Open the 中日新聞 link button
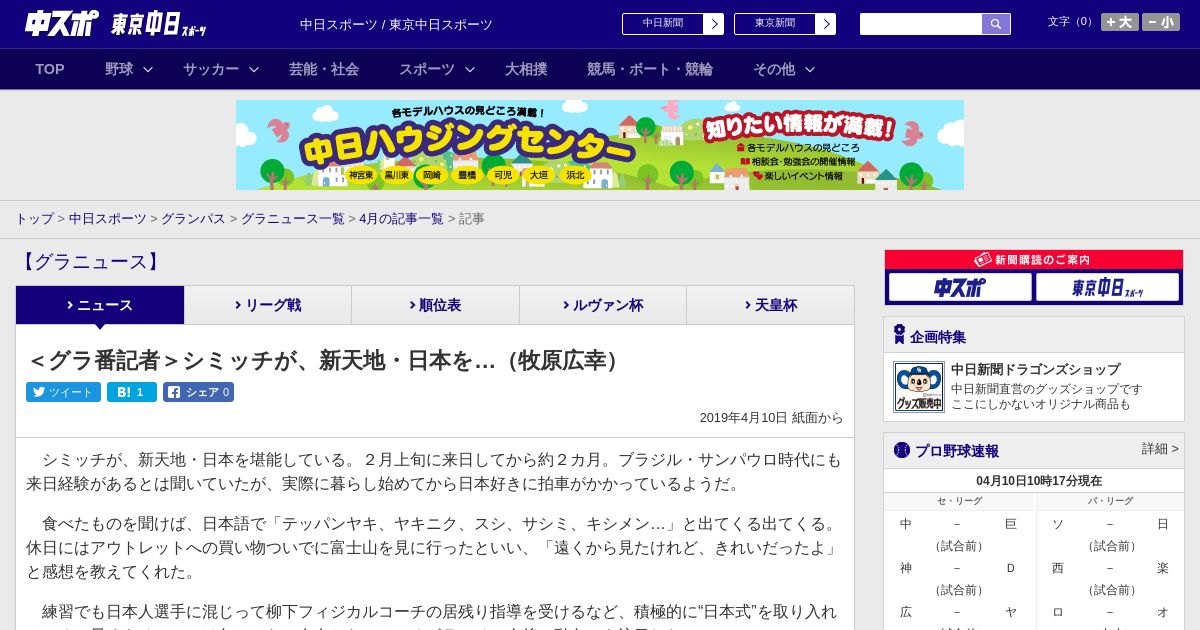 (662, 24)
